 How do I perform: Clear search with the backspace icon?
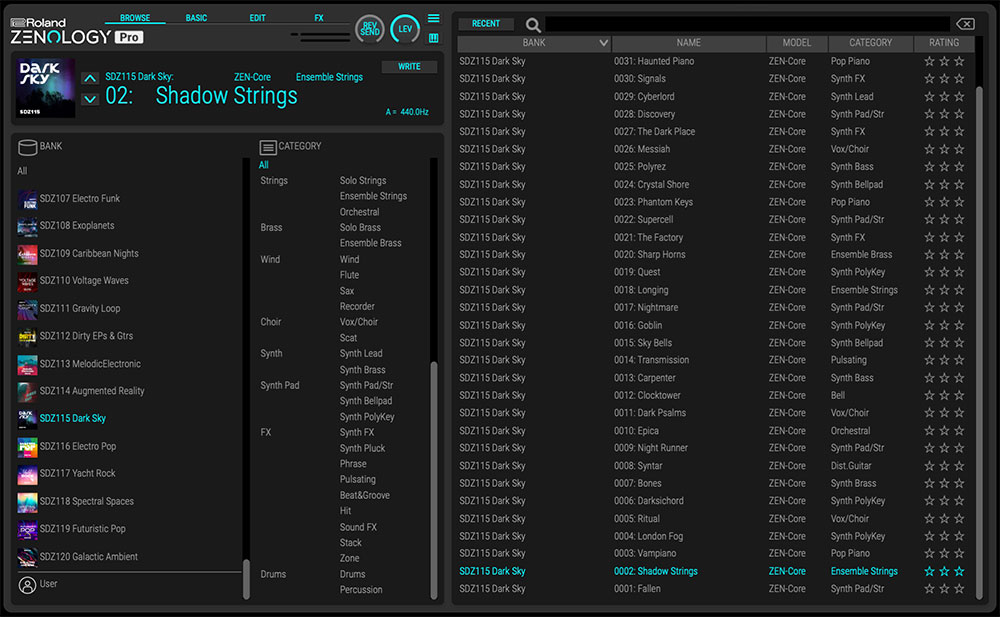tap(964, 24)
